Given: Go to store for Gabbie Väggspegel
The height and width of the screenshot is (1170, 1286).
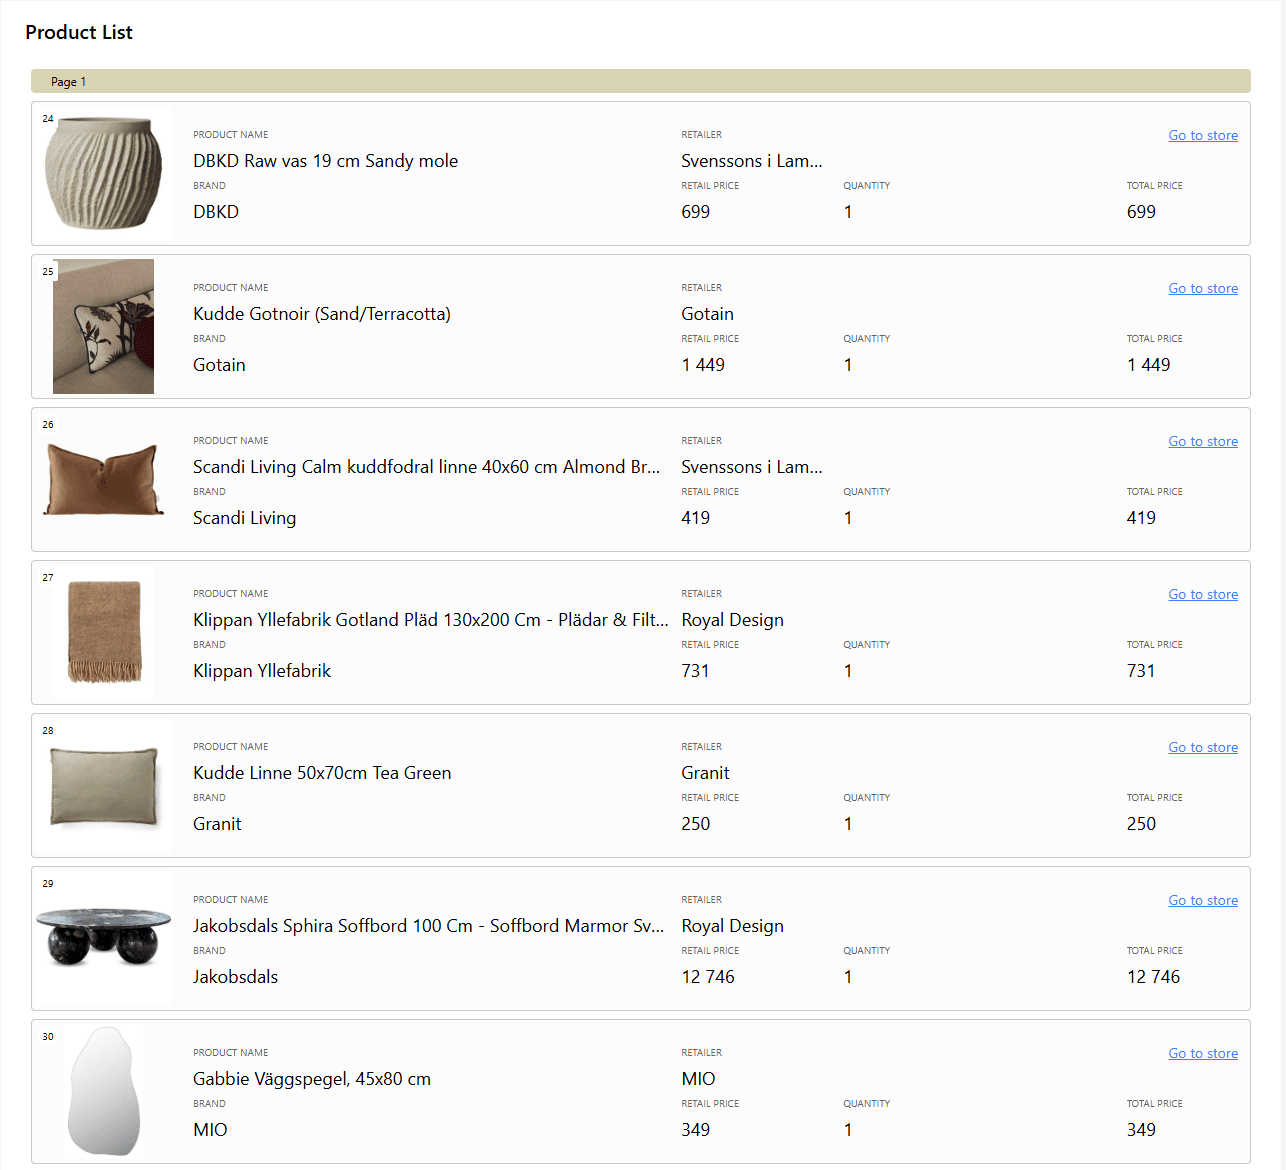Looking at the screenshot, I should (x=1202, y=1053).
